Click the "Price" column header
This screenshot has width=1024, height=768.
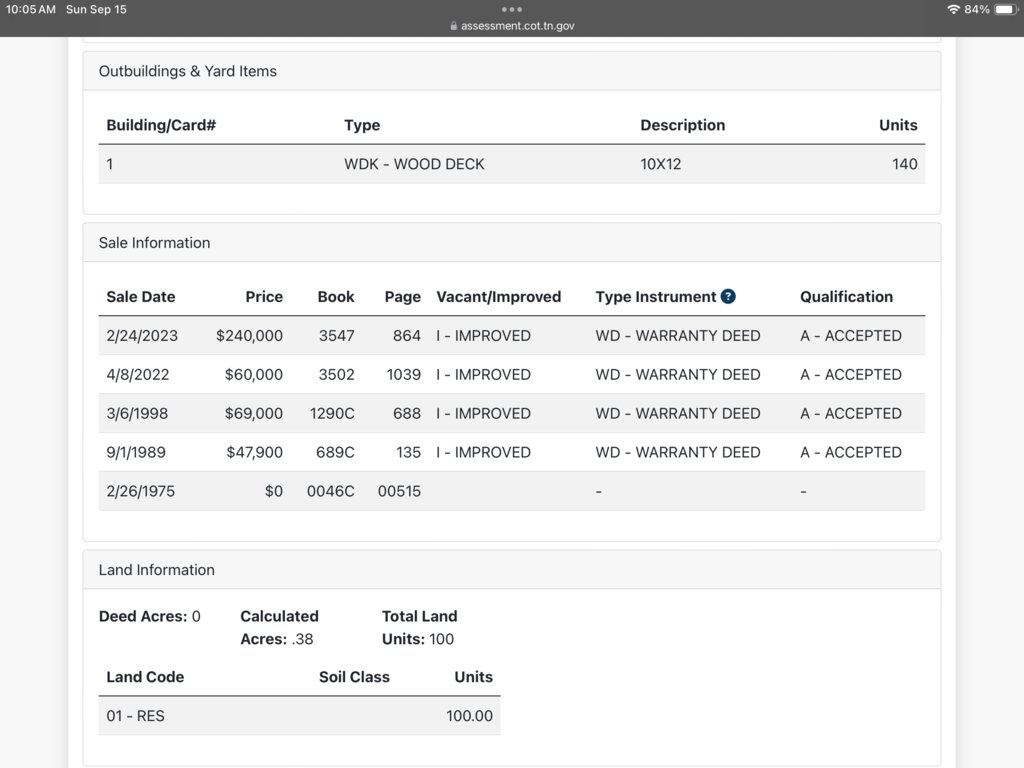pyautogui.click(x=264, y=297)
